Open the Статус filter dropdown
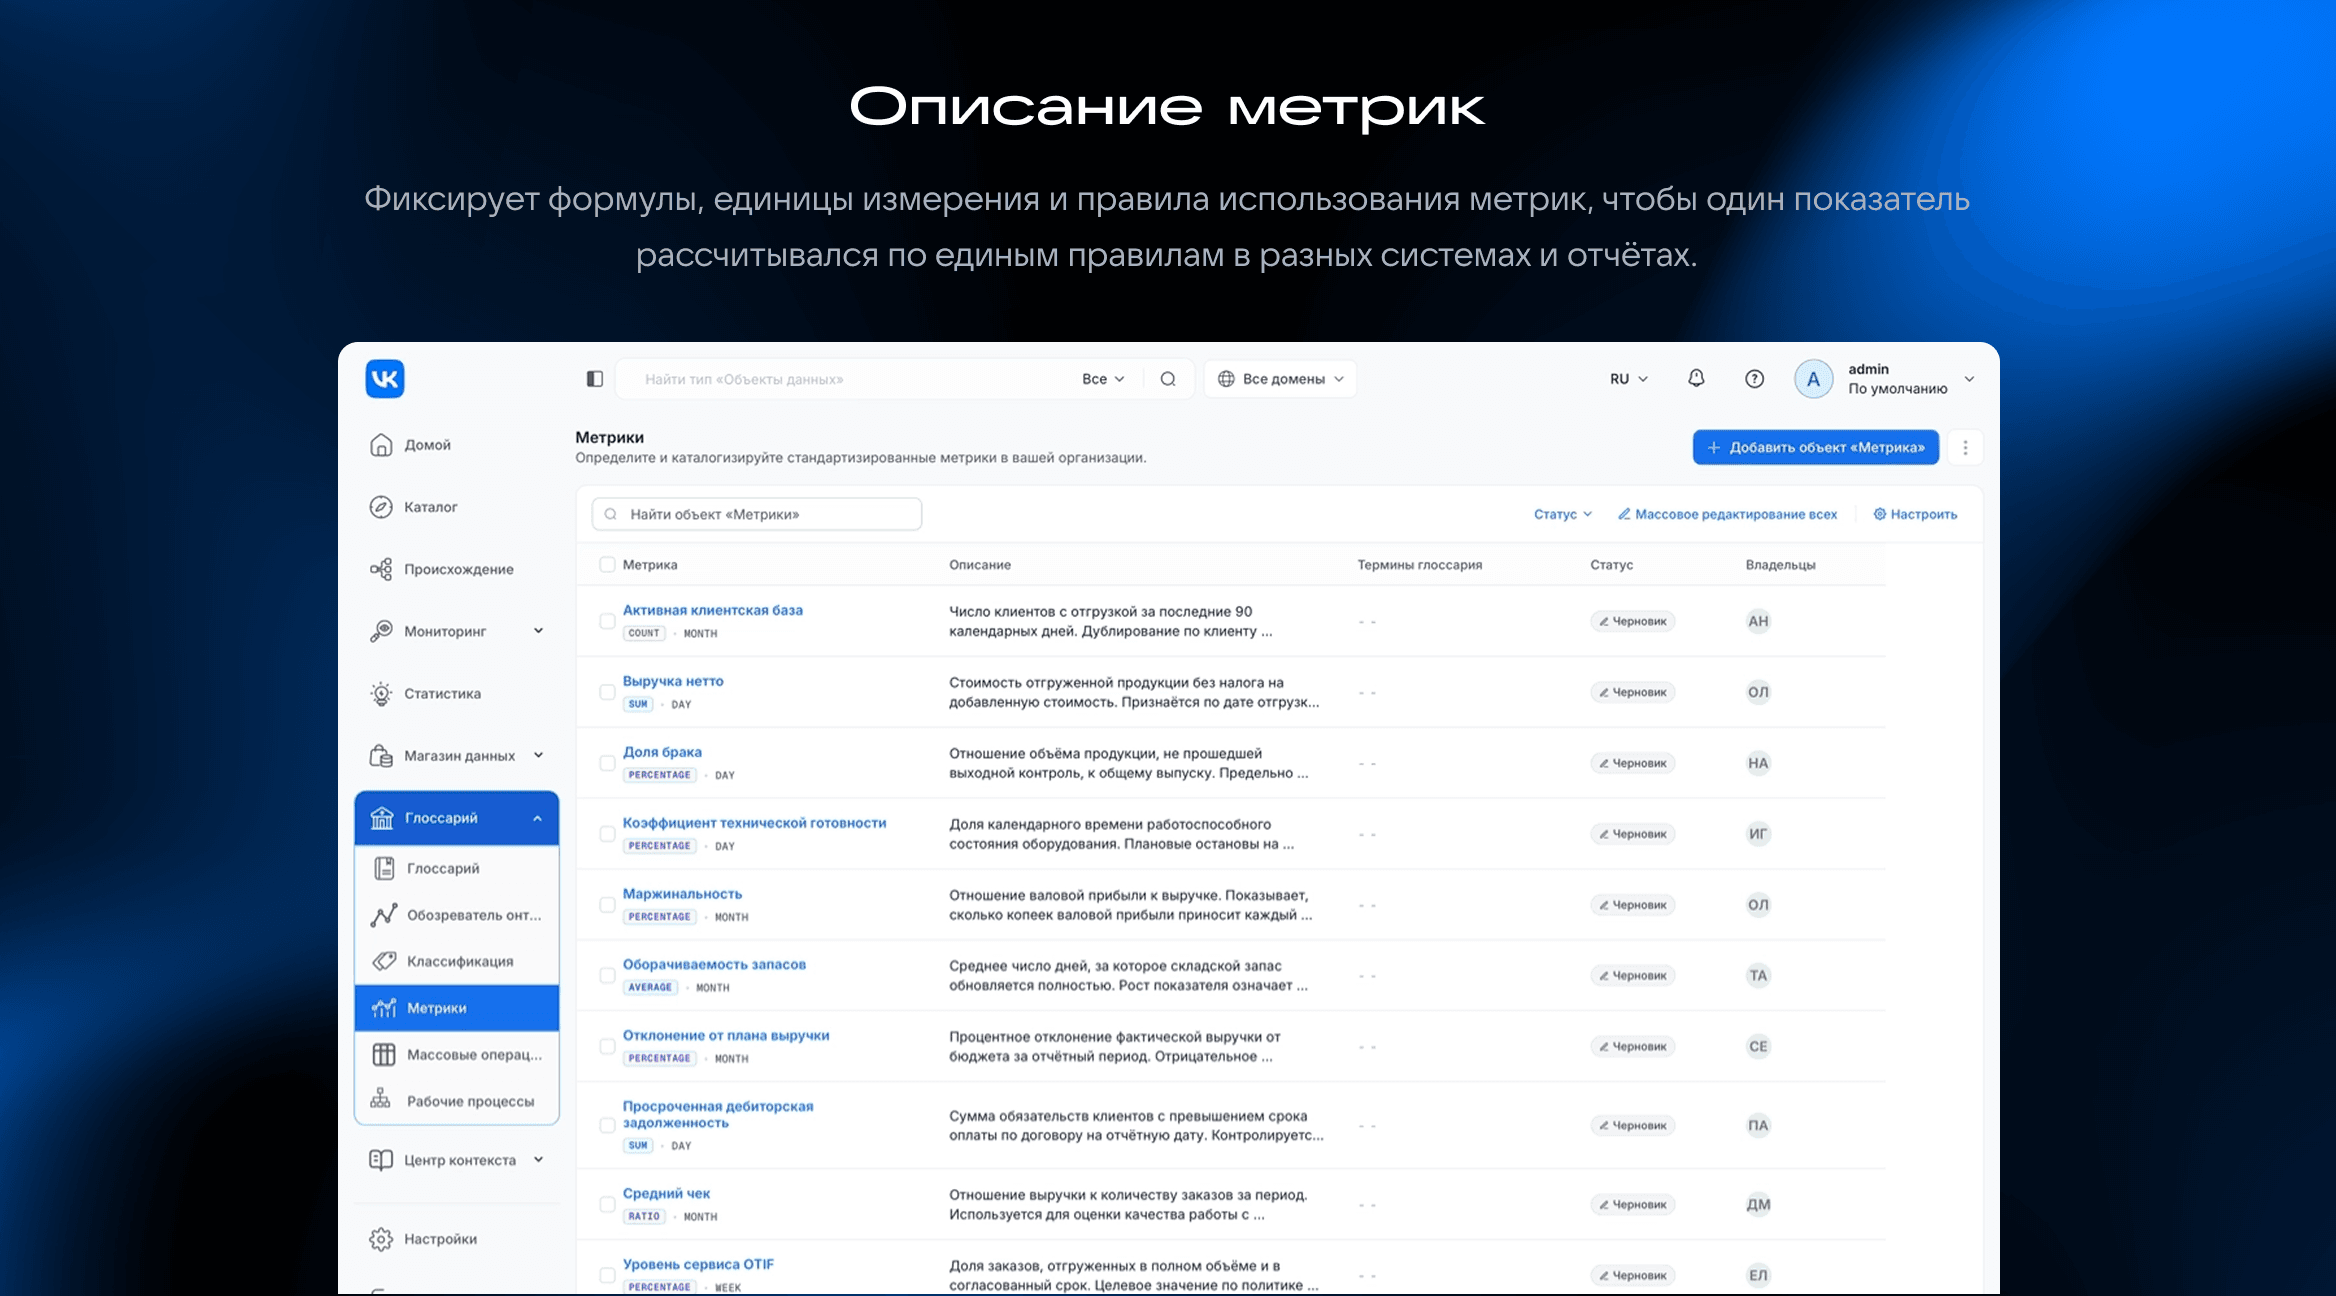 [1563, 514]
